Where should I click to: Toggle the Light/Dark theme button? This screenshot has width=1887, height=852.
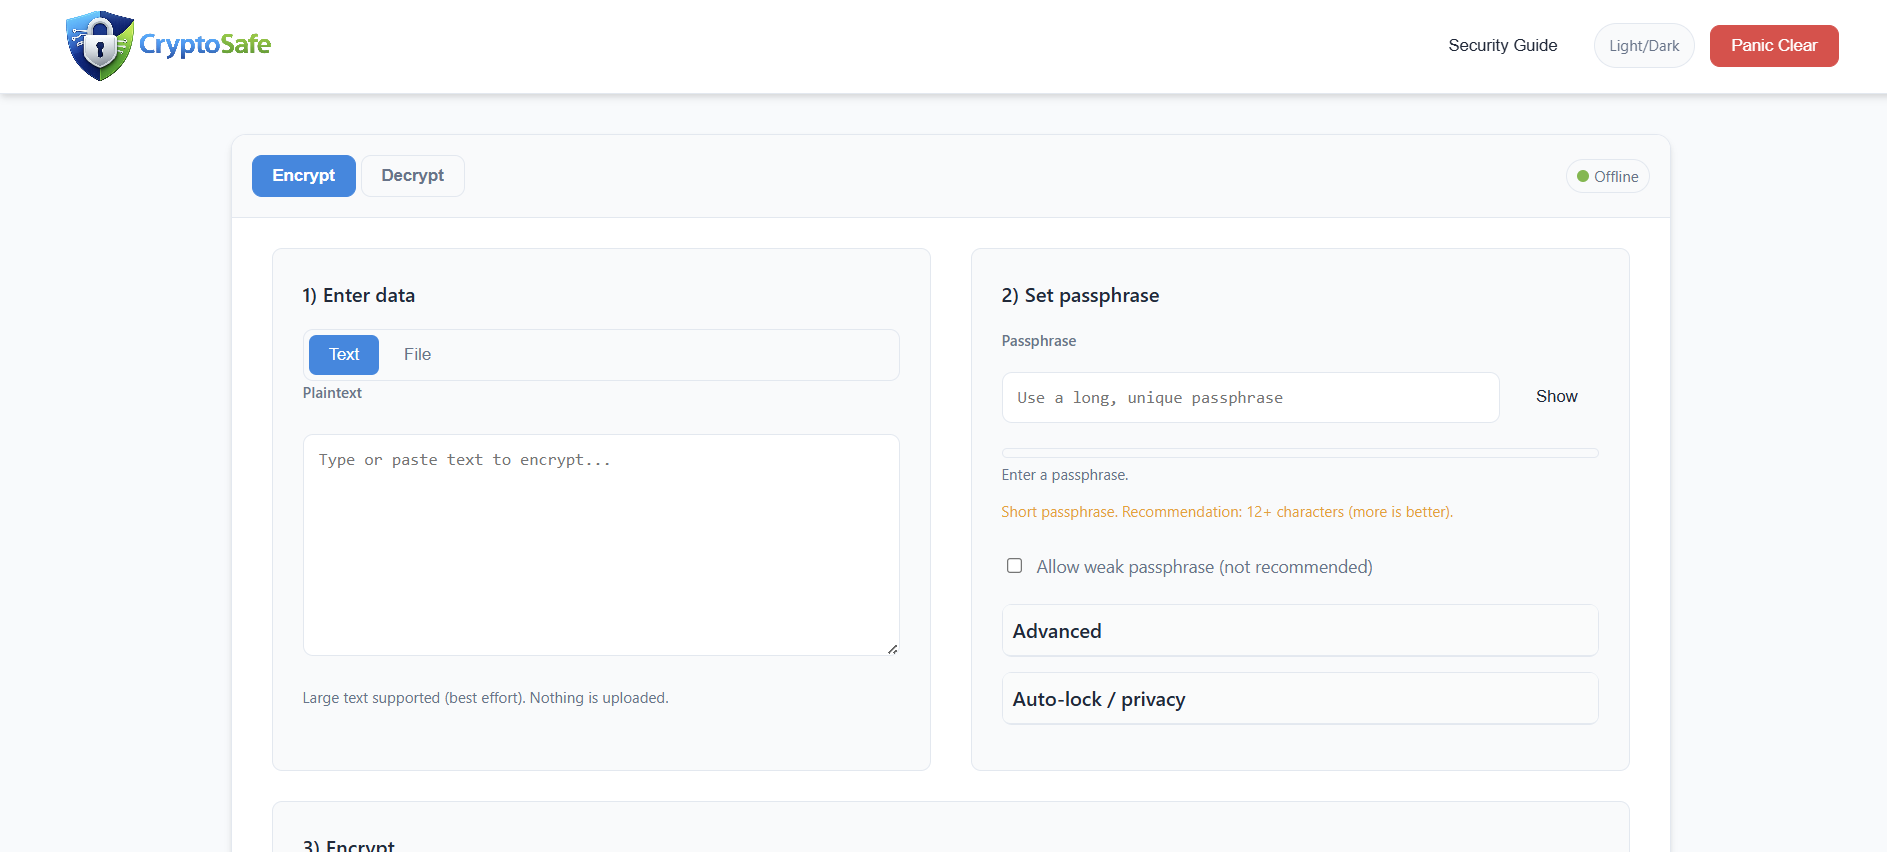point(1643,46)
